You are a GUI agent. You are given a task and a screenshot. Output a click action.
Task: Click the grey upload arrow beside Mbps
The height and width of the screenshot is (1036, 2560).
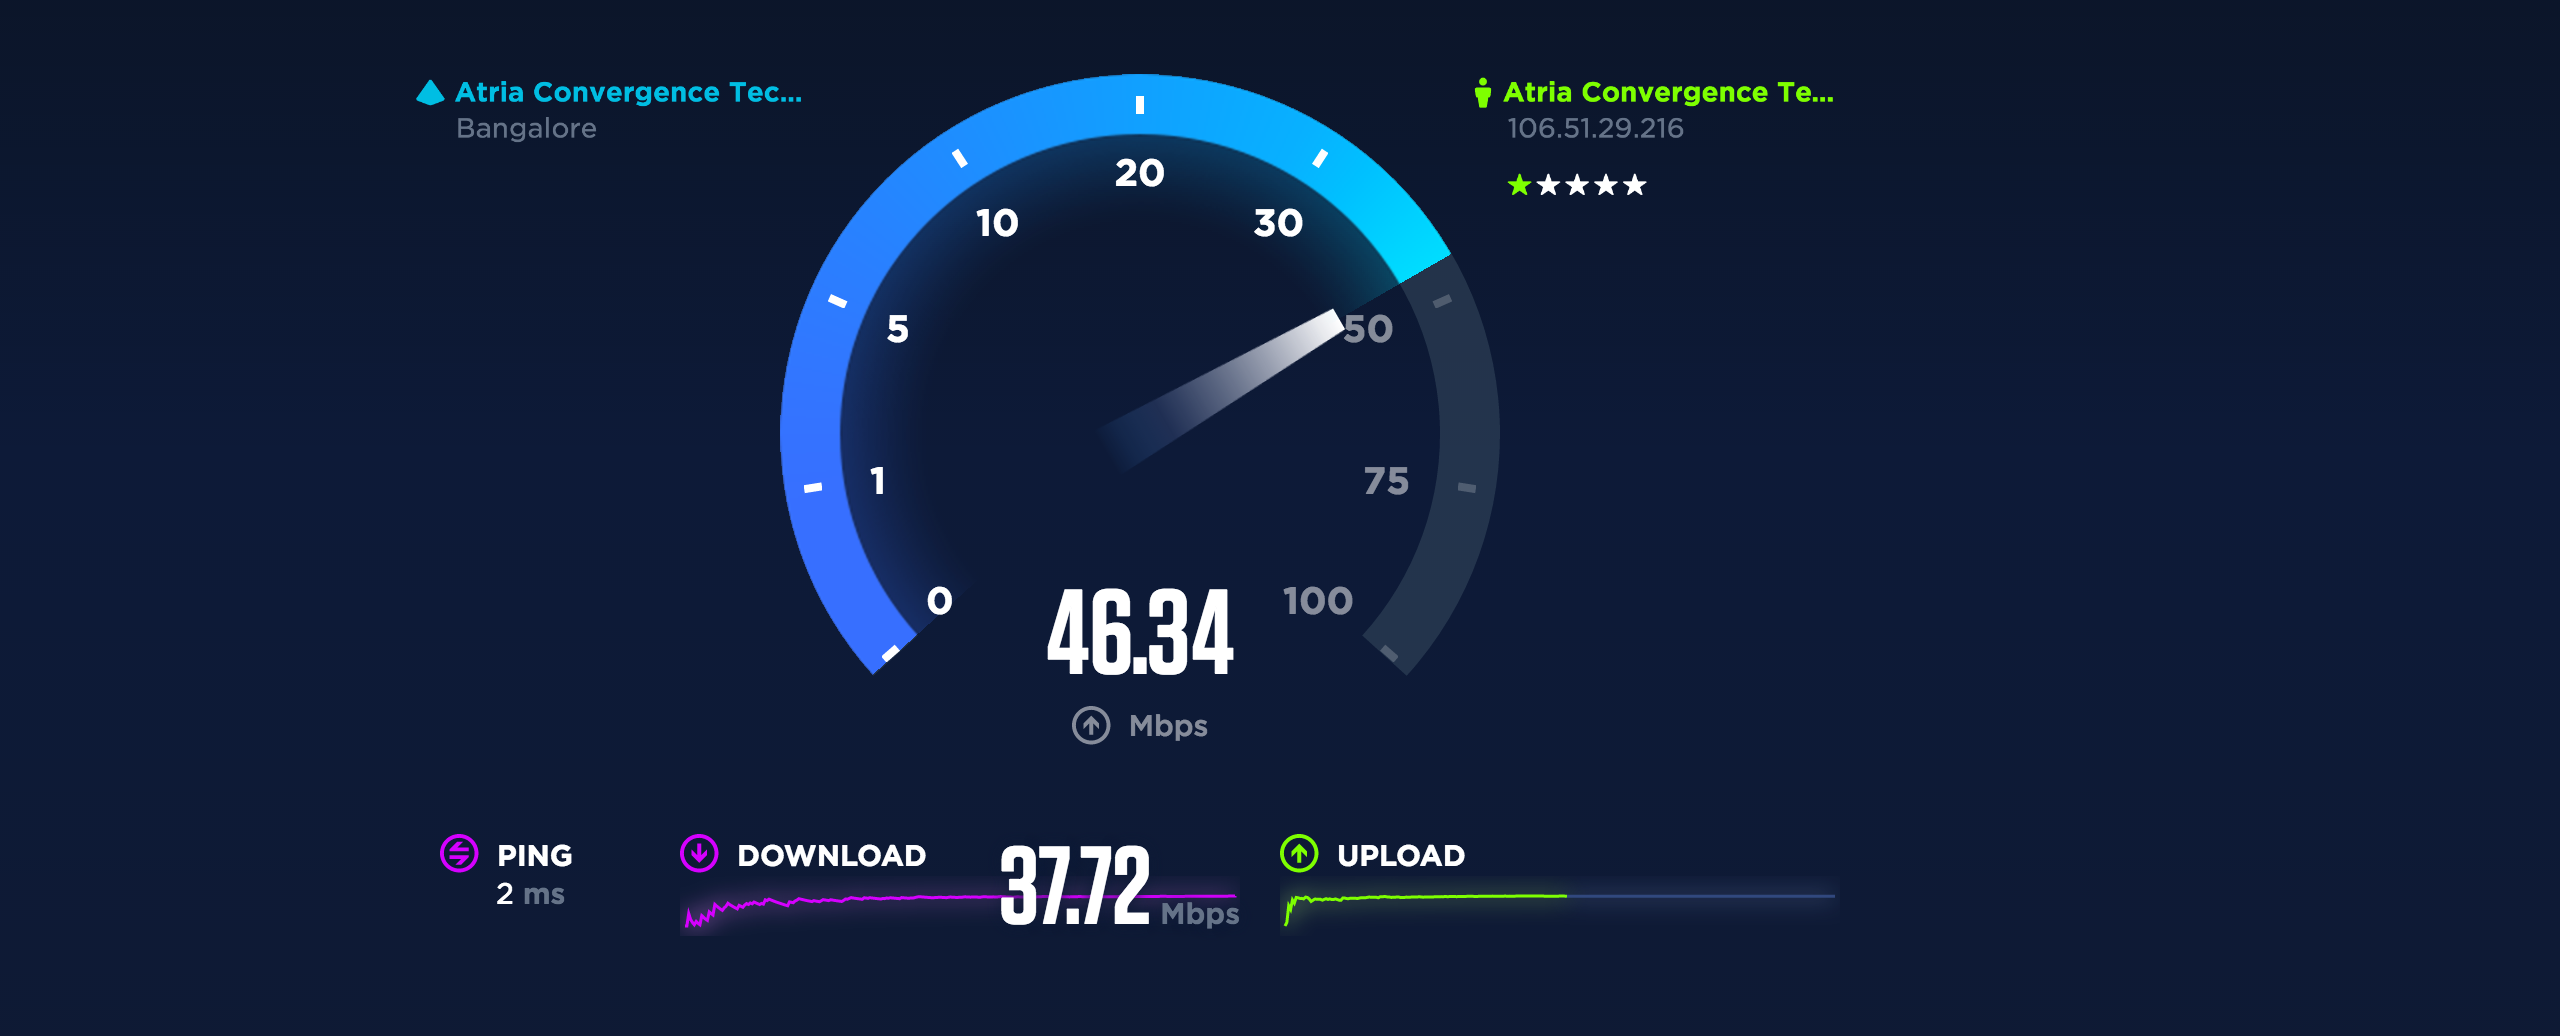(x=1091, y=725)
